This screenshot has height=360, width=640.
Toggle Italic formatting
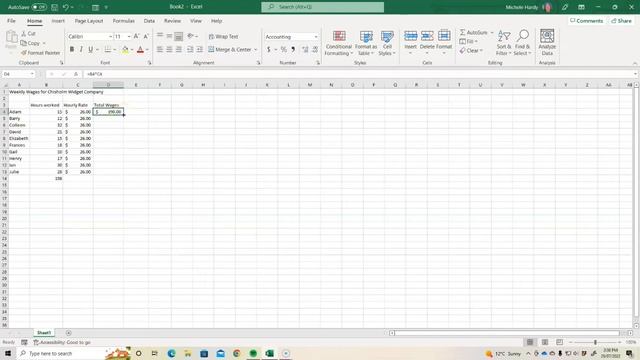(81, 49)
